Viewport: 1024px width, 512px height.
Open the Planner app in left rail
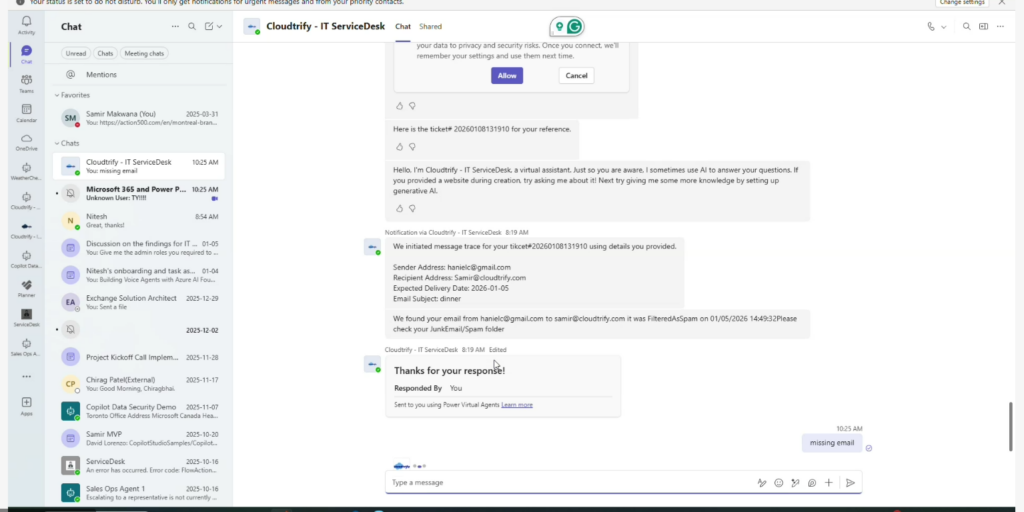click(26, 289)
